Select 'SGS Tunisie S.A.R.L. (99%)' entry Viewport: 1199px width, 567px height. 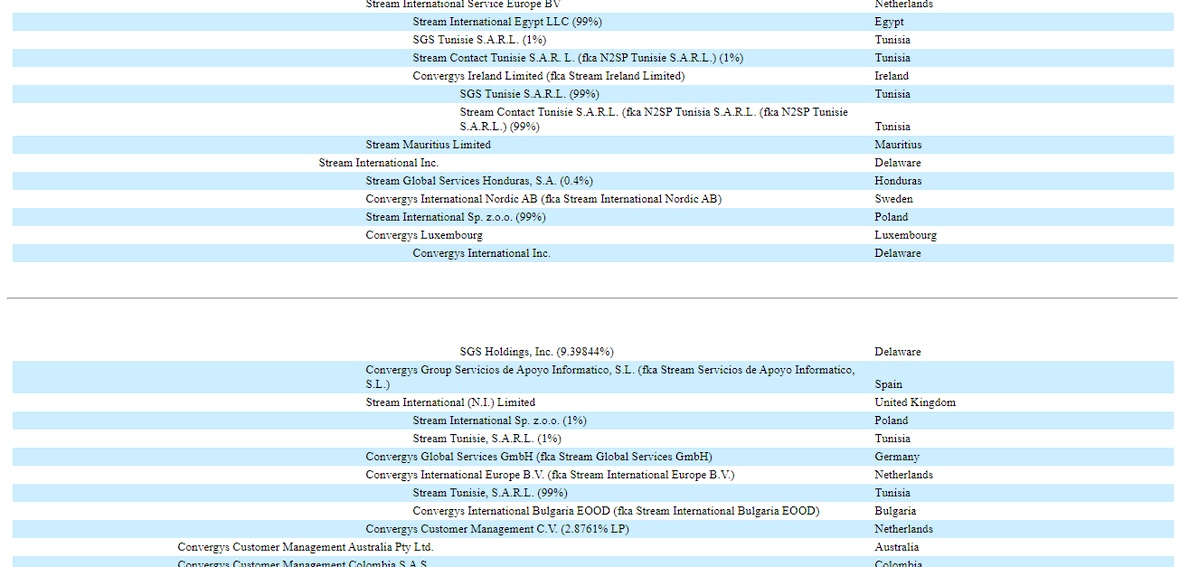click(x=529, y=94)
